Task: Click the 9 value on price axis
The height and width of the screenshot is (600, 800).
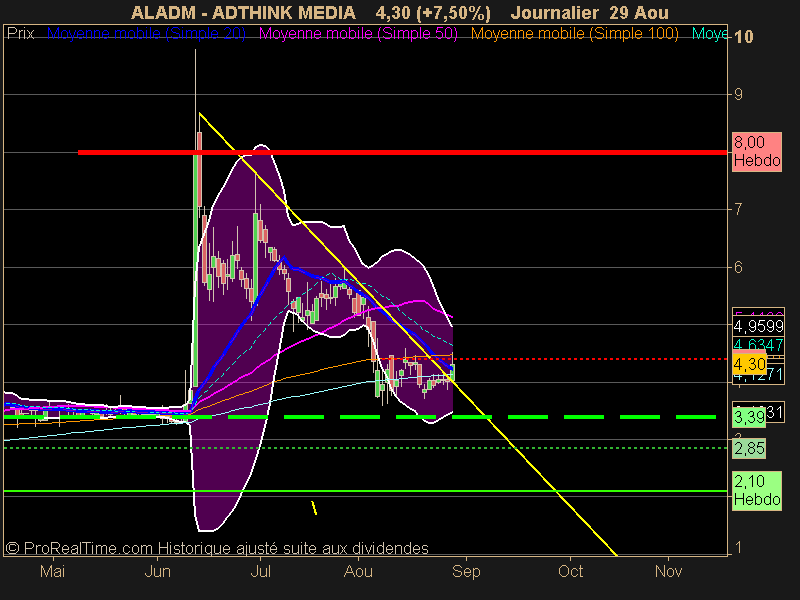Action: 738,94
